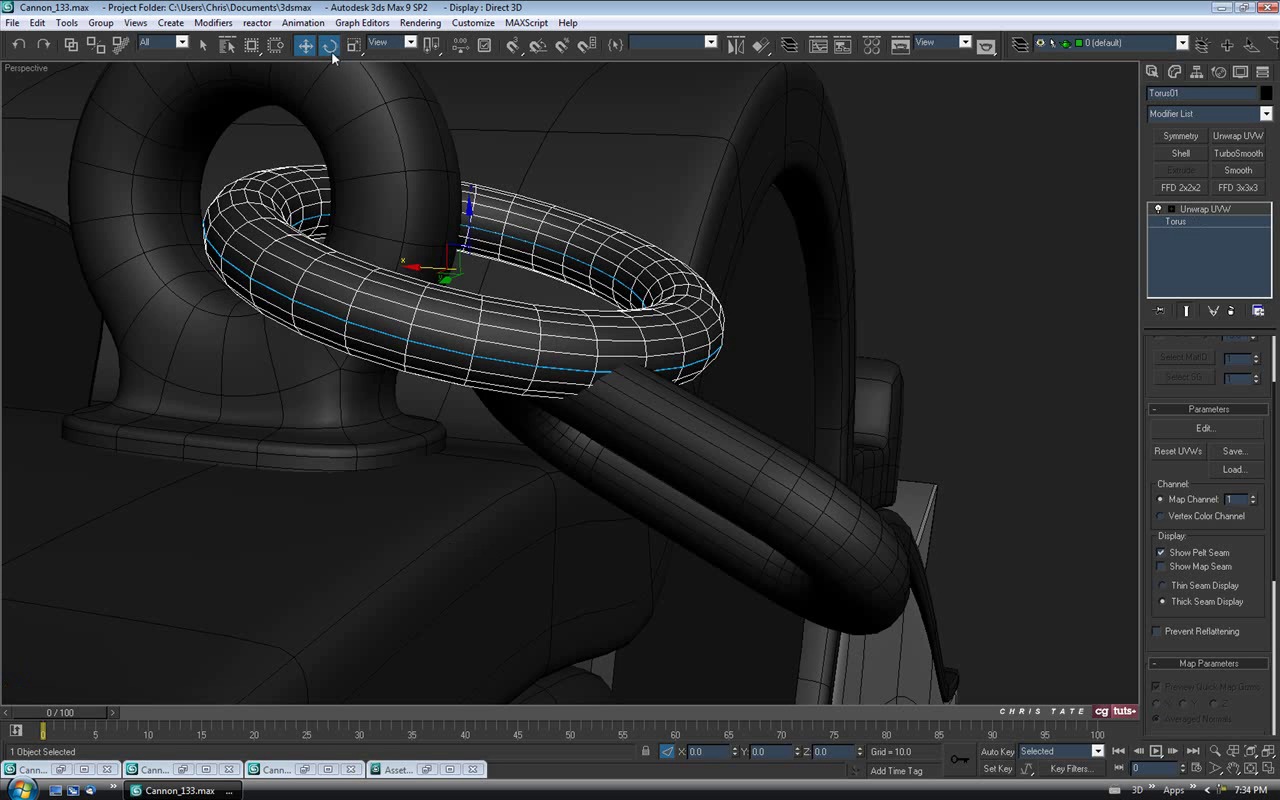The image size is (1280, 800).
Task: Click the Redo arrow in the main toolbar
Action: [43, 44]
